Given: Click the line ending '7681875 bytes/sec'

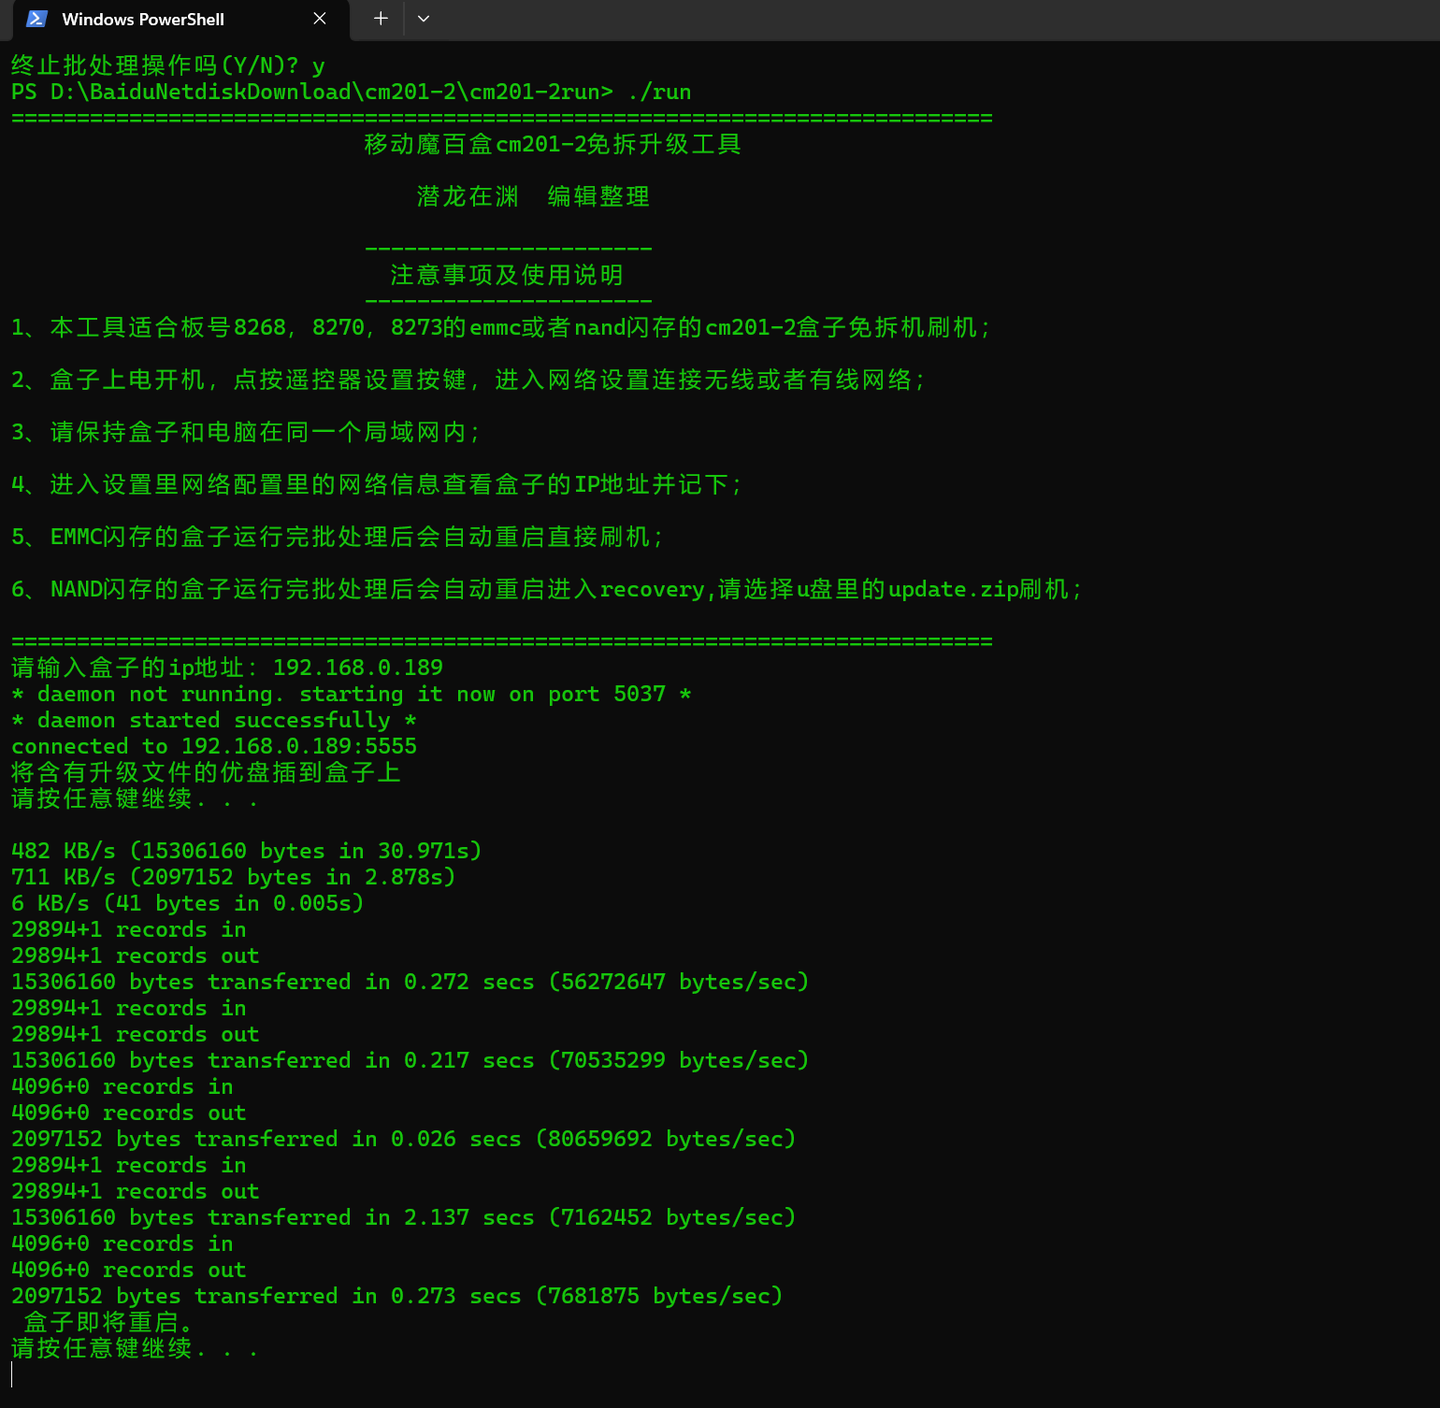Looking at the screenshot, I should 397,1296.
